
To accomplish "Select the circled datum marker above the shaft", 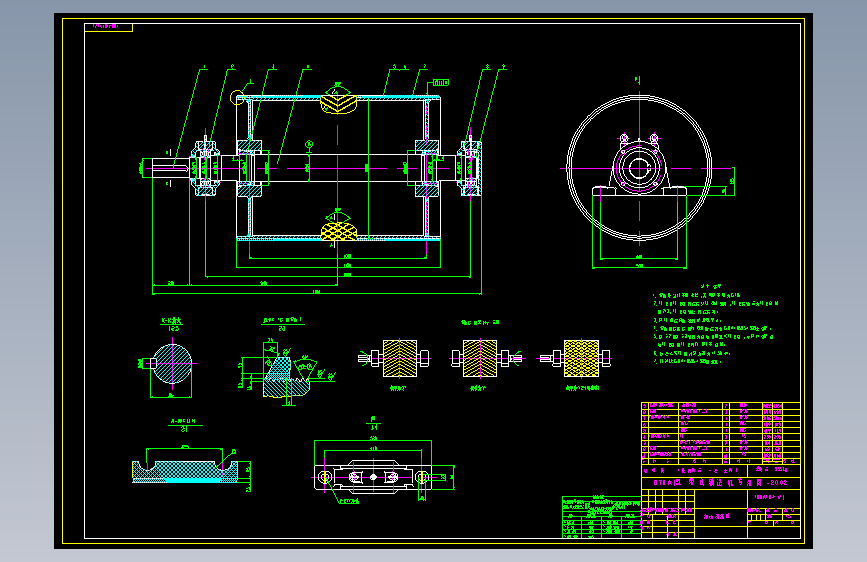I will point(309,144).
